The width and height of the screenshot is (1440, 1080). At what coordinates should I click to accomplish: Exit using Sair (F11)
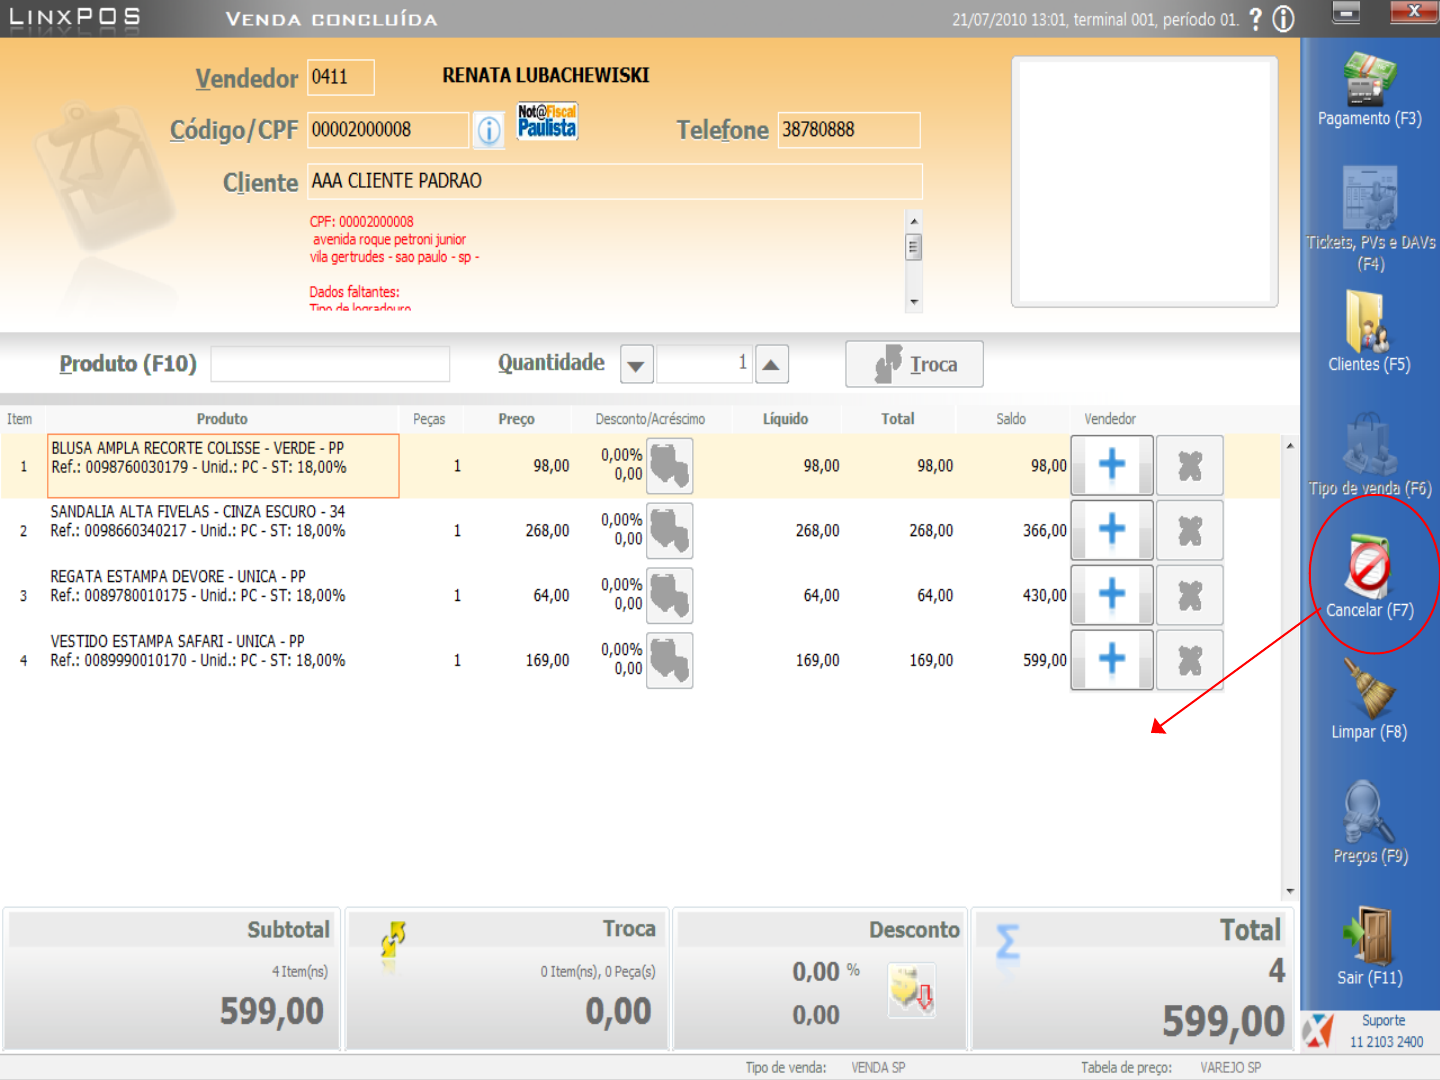1370,946
